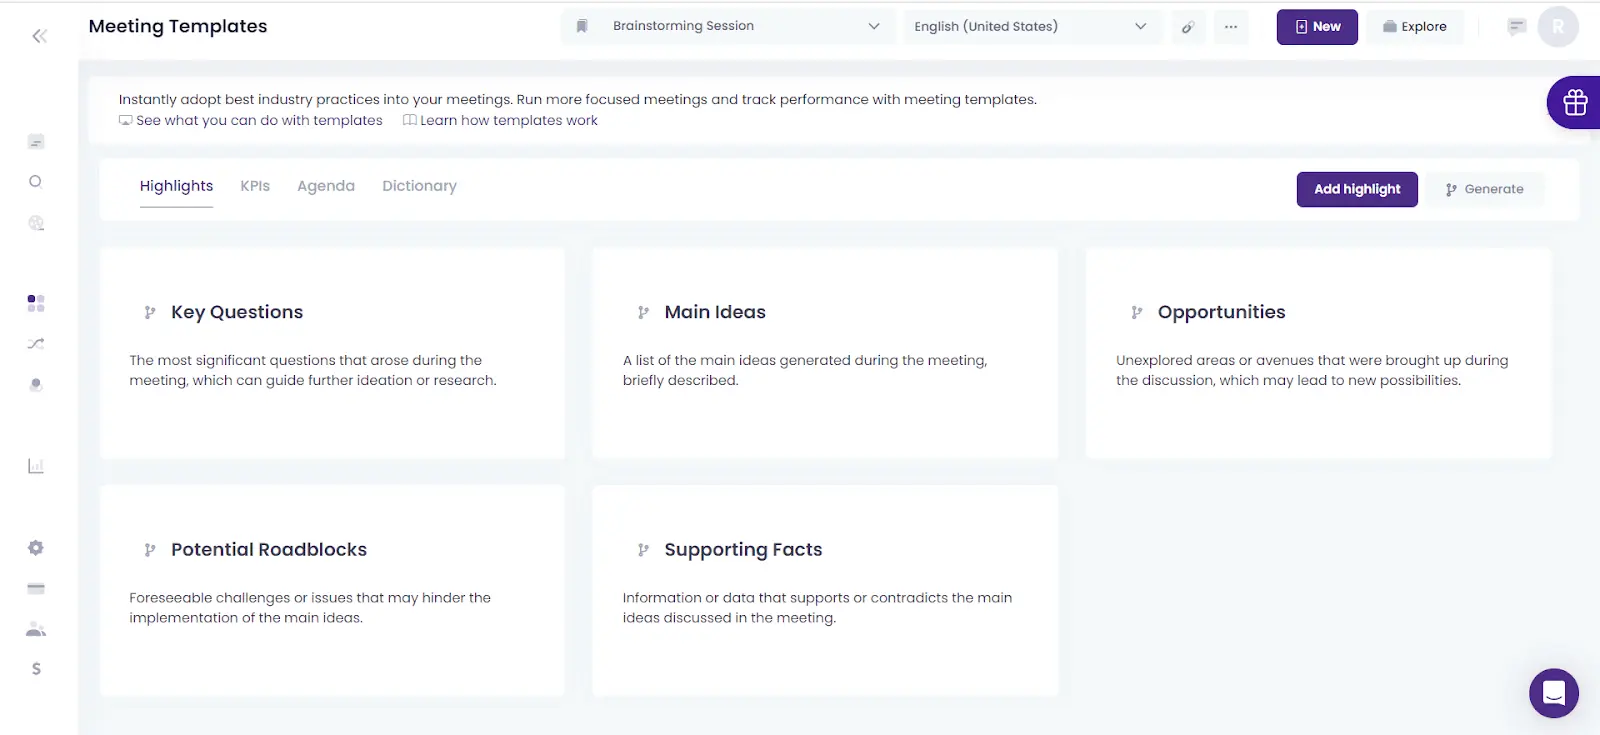Click the 'Instantly adopt best industry practices' text

pos(577,100)
